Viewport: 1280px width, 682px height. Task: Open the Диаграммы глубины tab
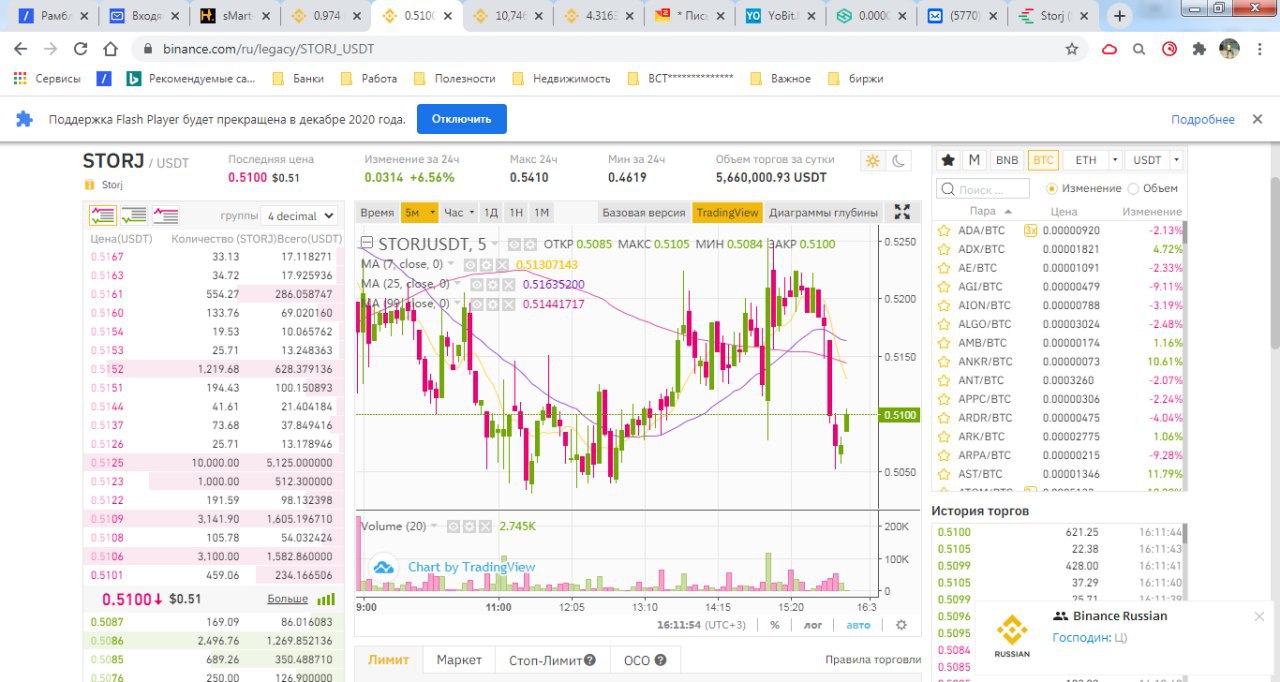(x=823, y=212)
